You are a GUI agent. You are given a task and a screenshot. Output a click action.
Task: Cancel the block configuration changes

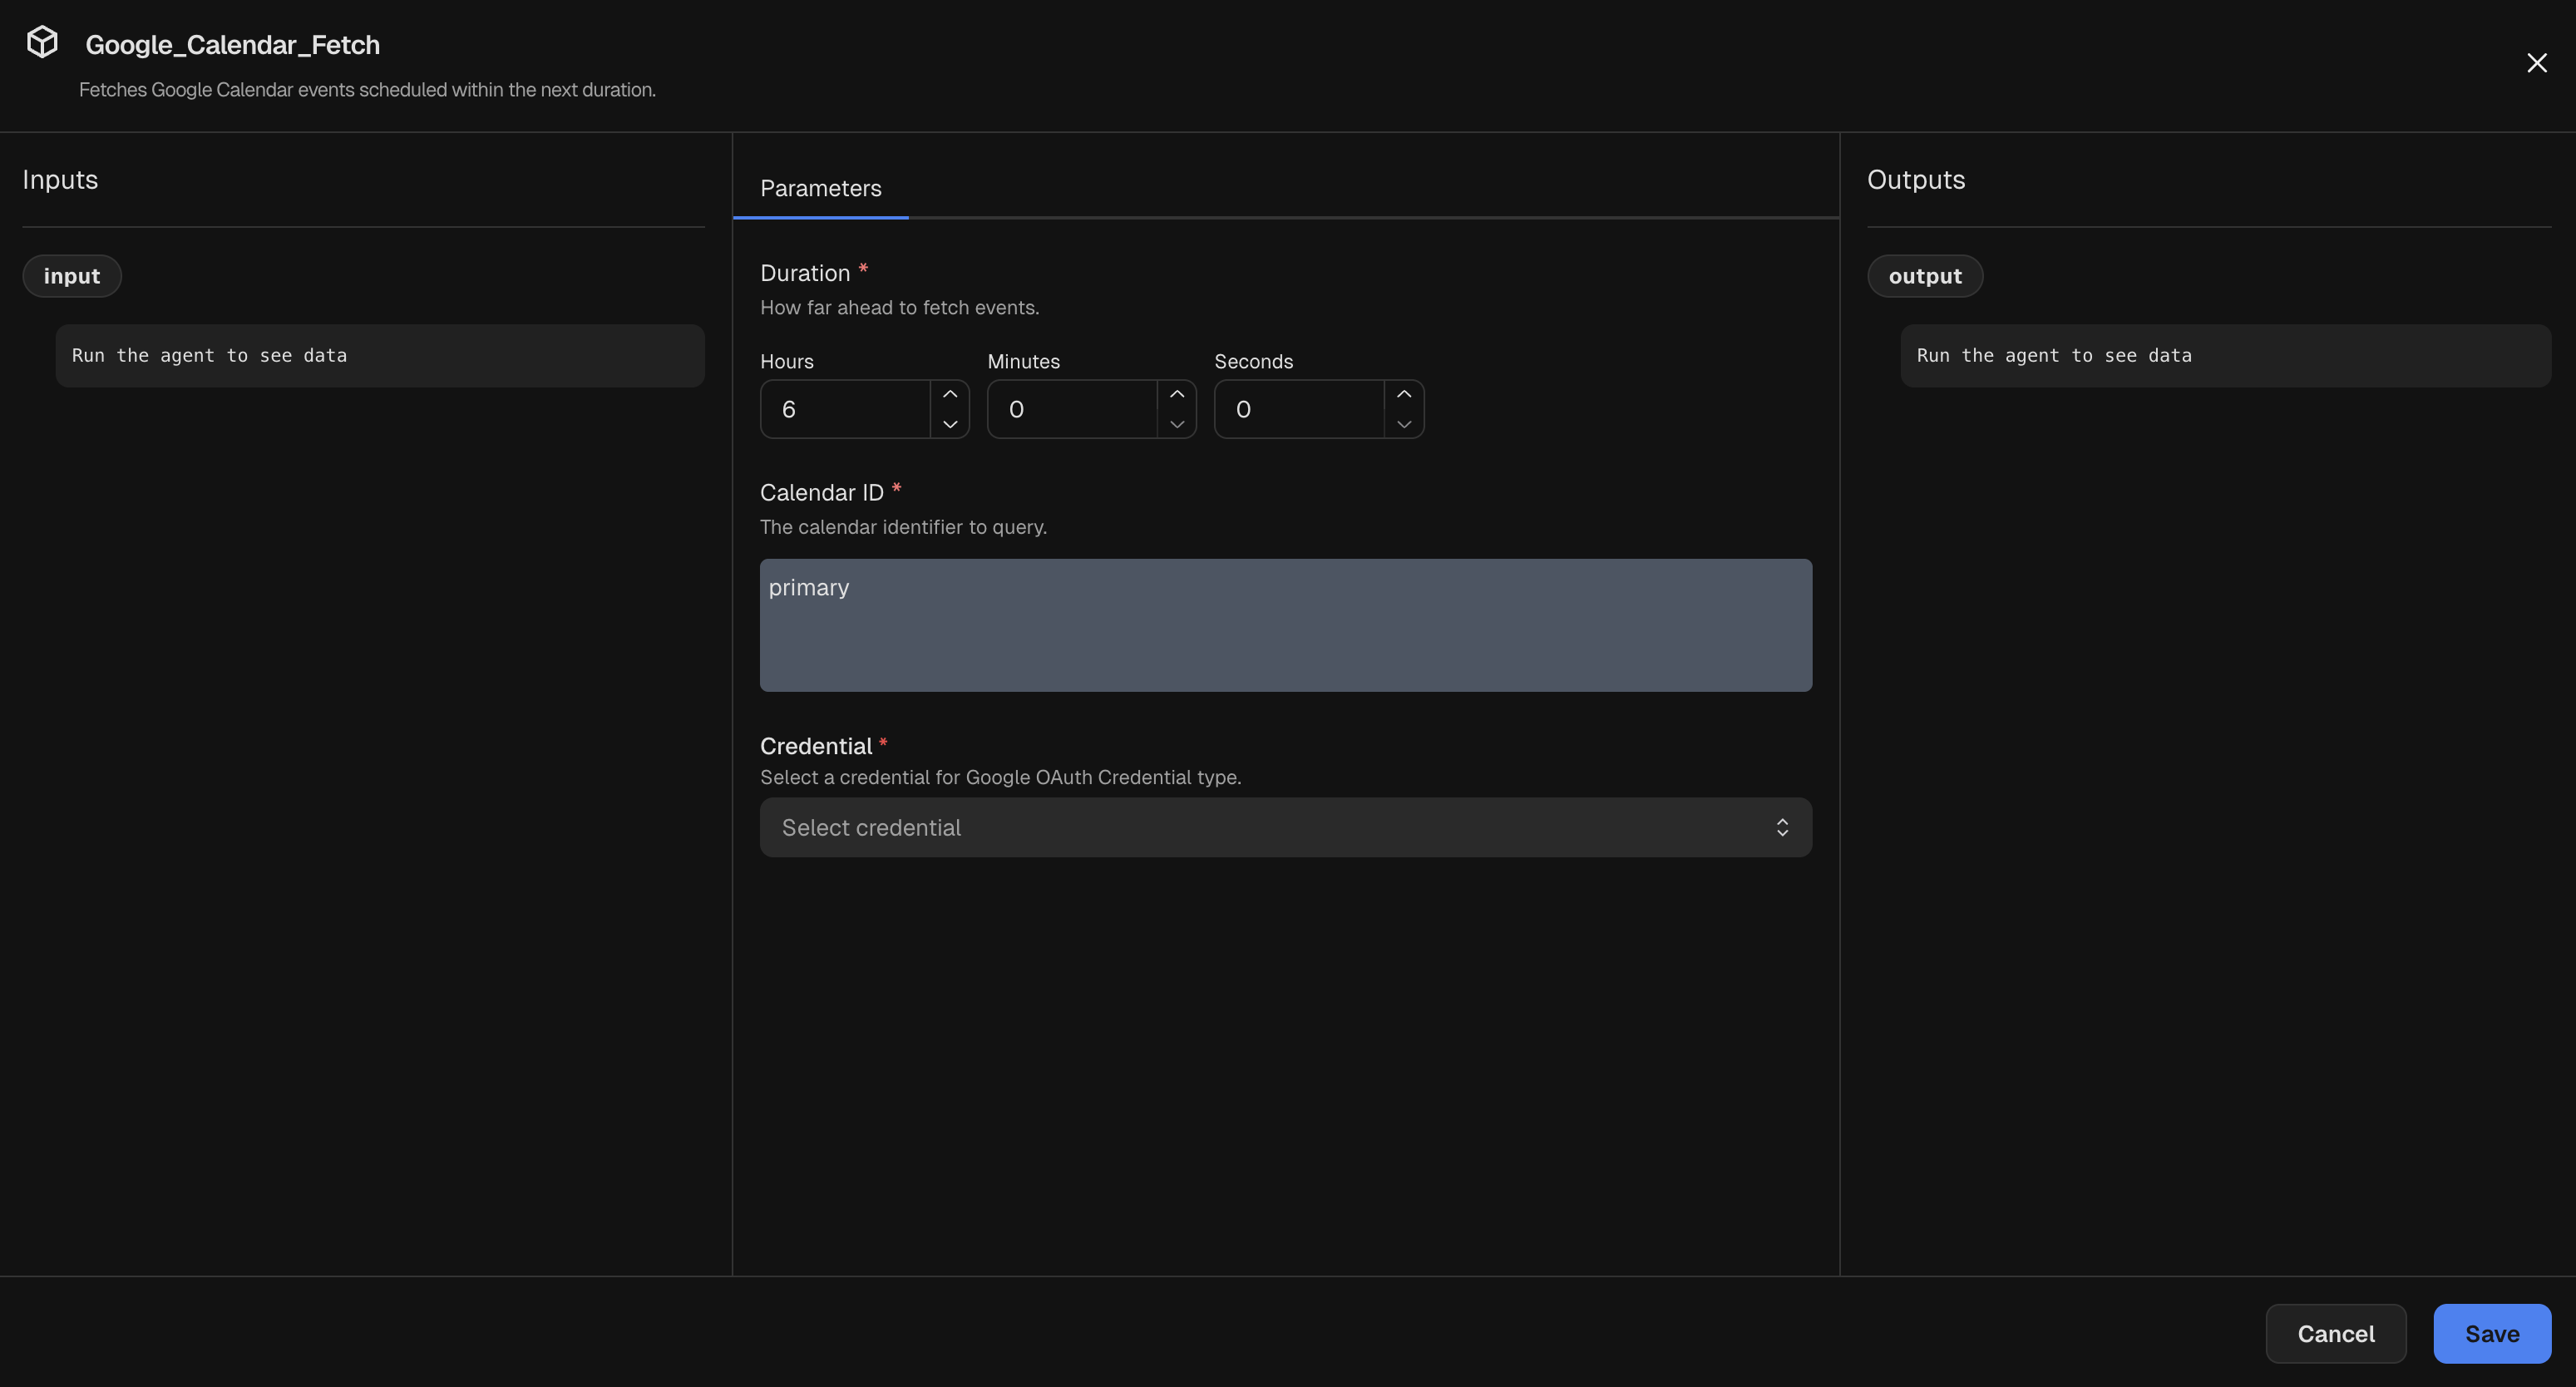coord(2336,1333)
